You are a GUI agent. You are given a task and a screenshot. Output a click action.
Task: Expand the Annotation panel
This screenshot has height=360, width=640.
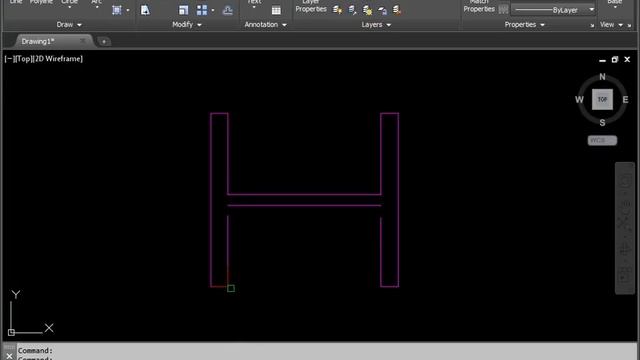tap(265, 25)
